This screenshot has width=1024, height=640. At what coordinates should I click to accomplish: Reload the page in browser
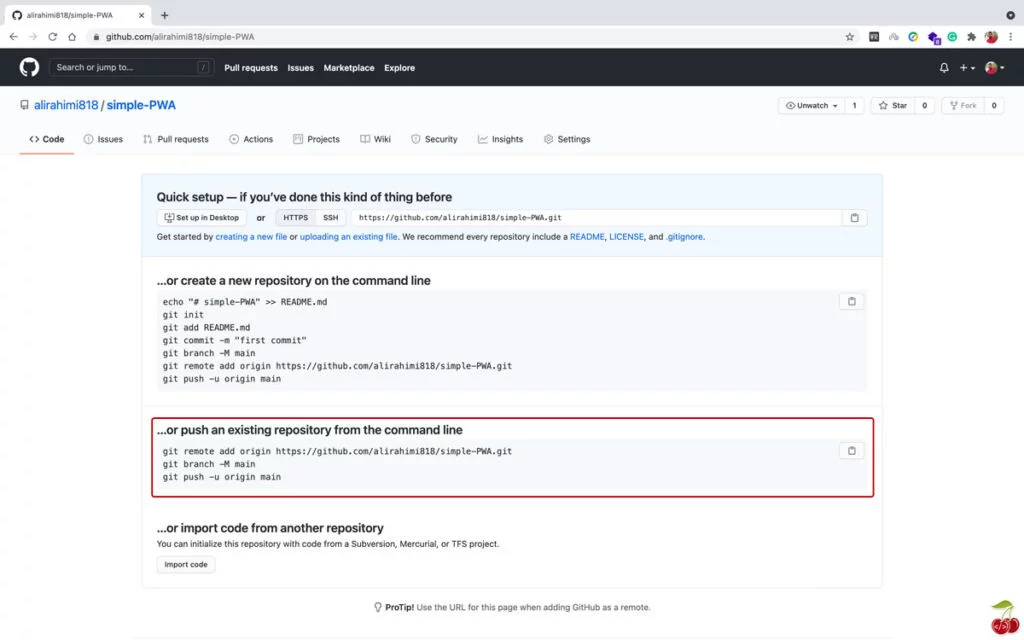pyautogui.click(x=53, y=37)
